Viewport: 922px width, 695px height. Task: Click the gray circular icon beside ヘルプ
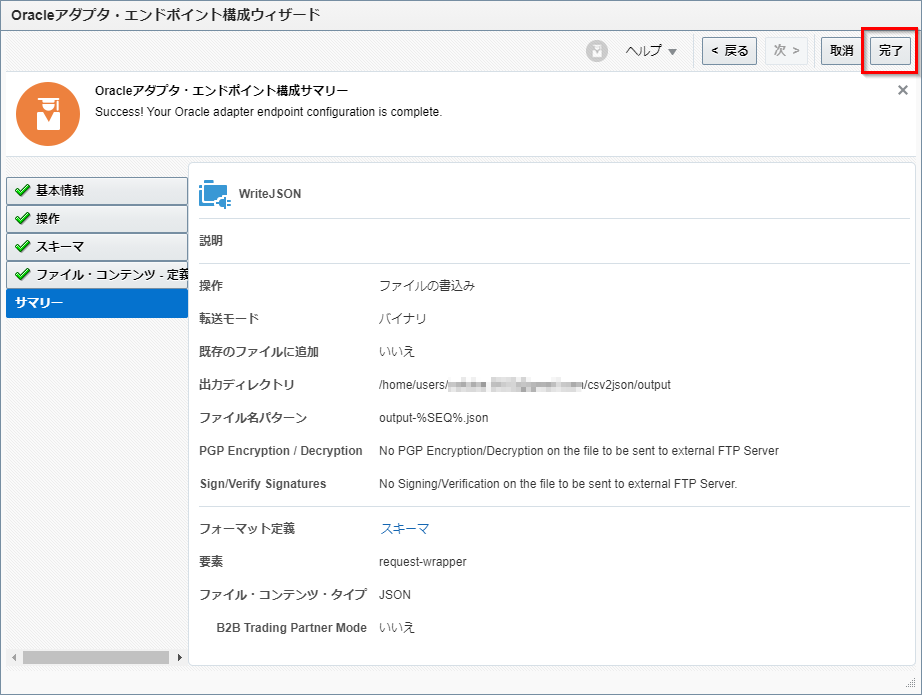click(597, 51)
